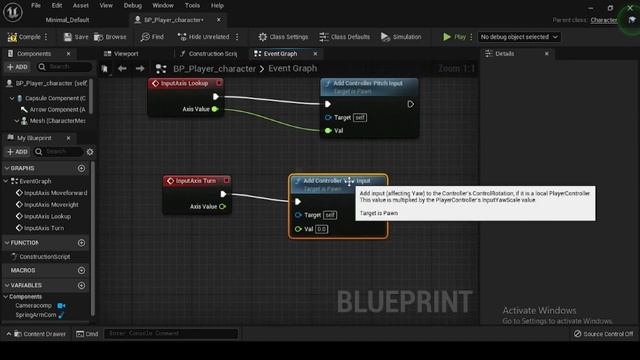Close the My Blueprint panel
Screen dimensions: 640x360
69,138
